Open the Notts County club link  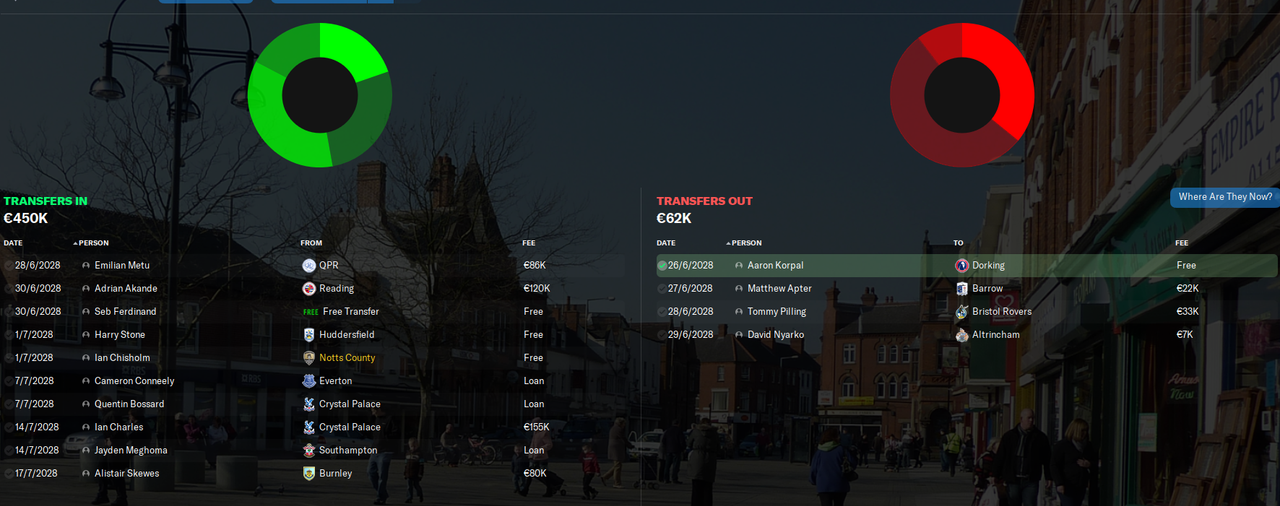(x=347, y=358)
